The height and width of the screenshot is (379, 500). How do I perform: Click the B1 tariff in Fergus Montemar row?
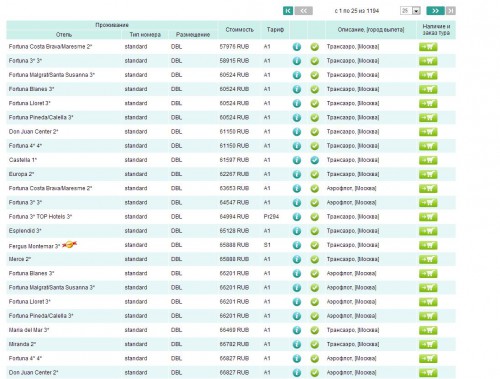tap(267, 245)
